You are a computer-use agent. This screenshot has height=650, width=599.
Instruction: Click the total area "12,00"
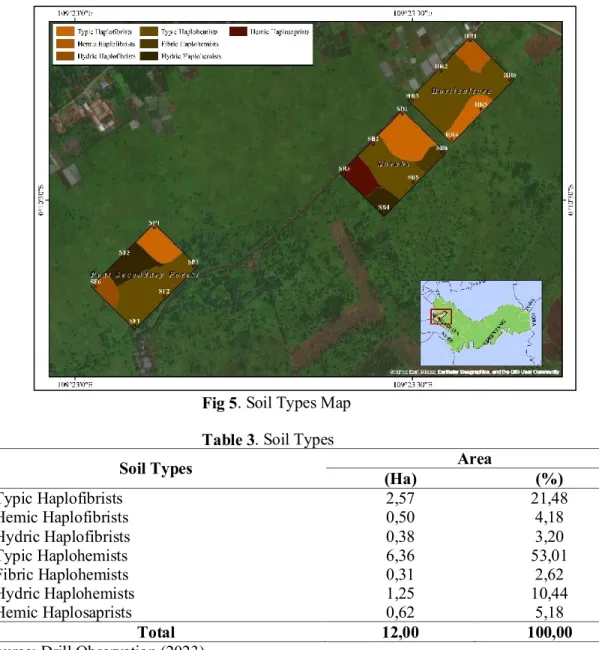[400, 632]
